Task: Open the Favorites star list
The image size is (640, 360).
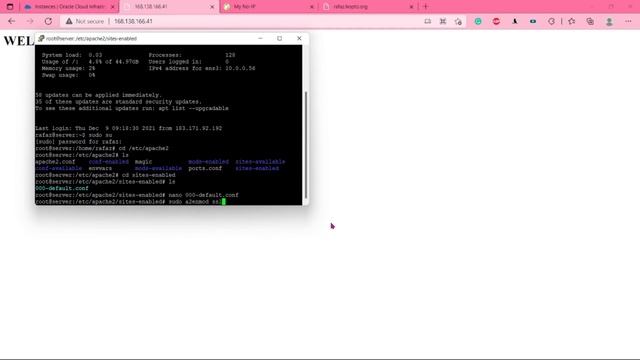Action: pos(571,21)
